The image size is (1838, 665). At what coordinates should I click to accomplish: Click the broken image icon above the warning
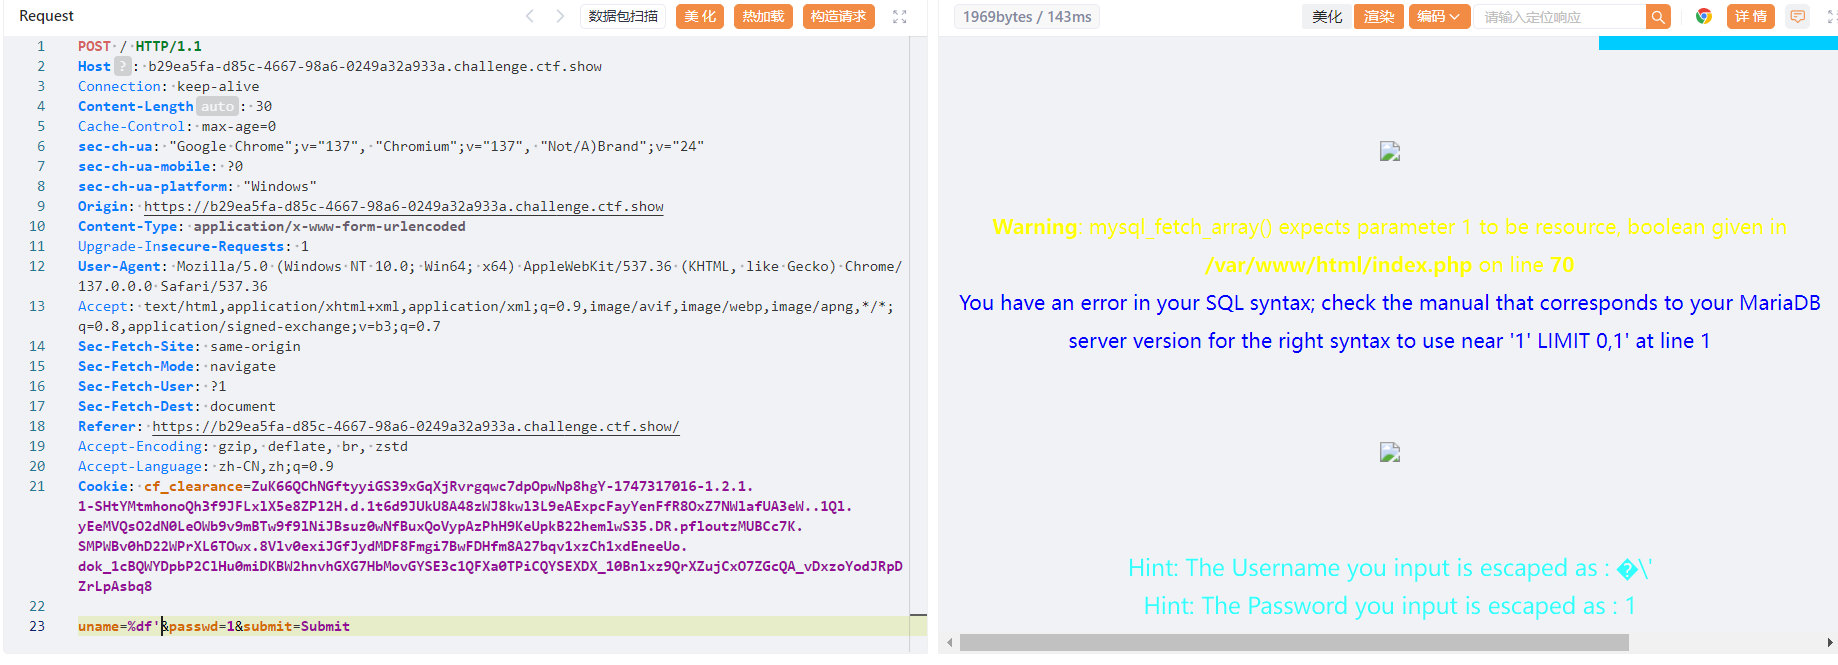coord(1390,151)
